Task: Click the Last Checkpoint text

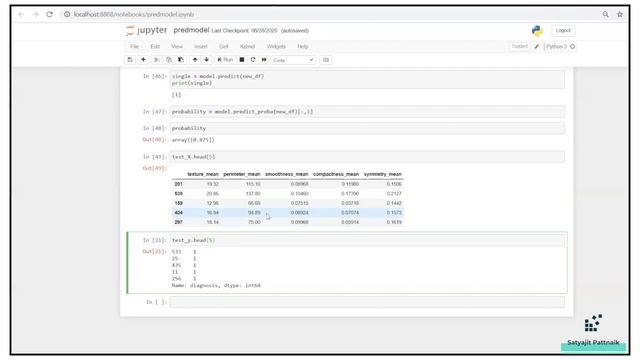Action: pos(244,31)
